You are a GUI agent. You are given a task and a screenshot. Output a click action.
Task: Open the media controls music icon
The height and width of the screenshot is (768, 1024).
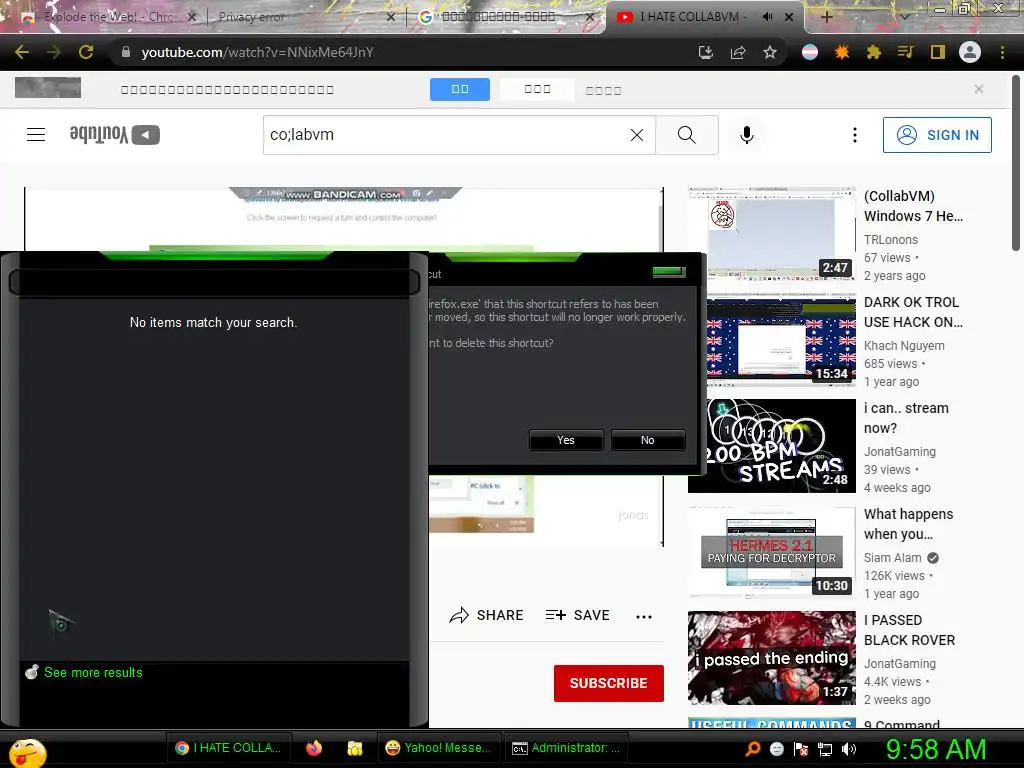pyautogui.click(x=905, y=52)
